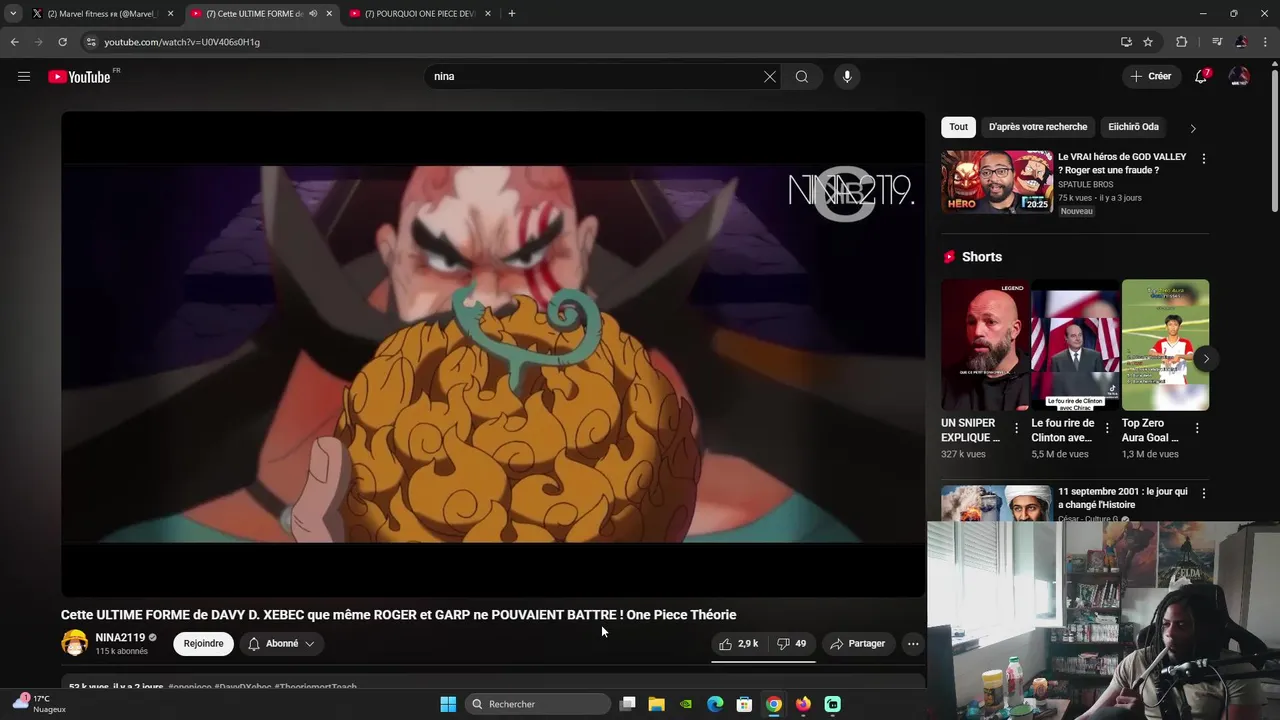
Task: Expand the Abonné subscription dropdown
Action: point(281,644)
